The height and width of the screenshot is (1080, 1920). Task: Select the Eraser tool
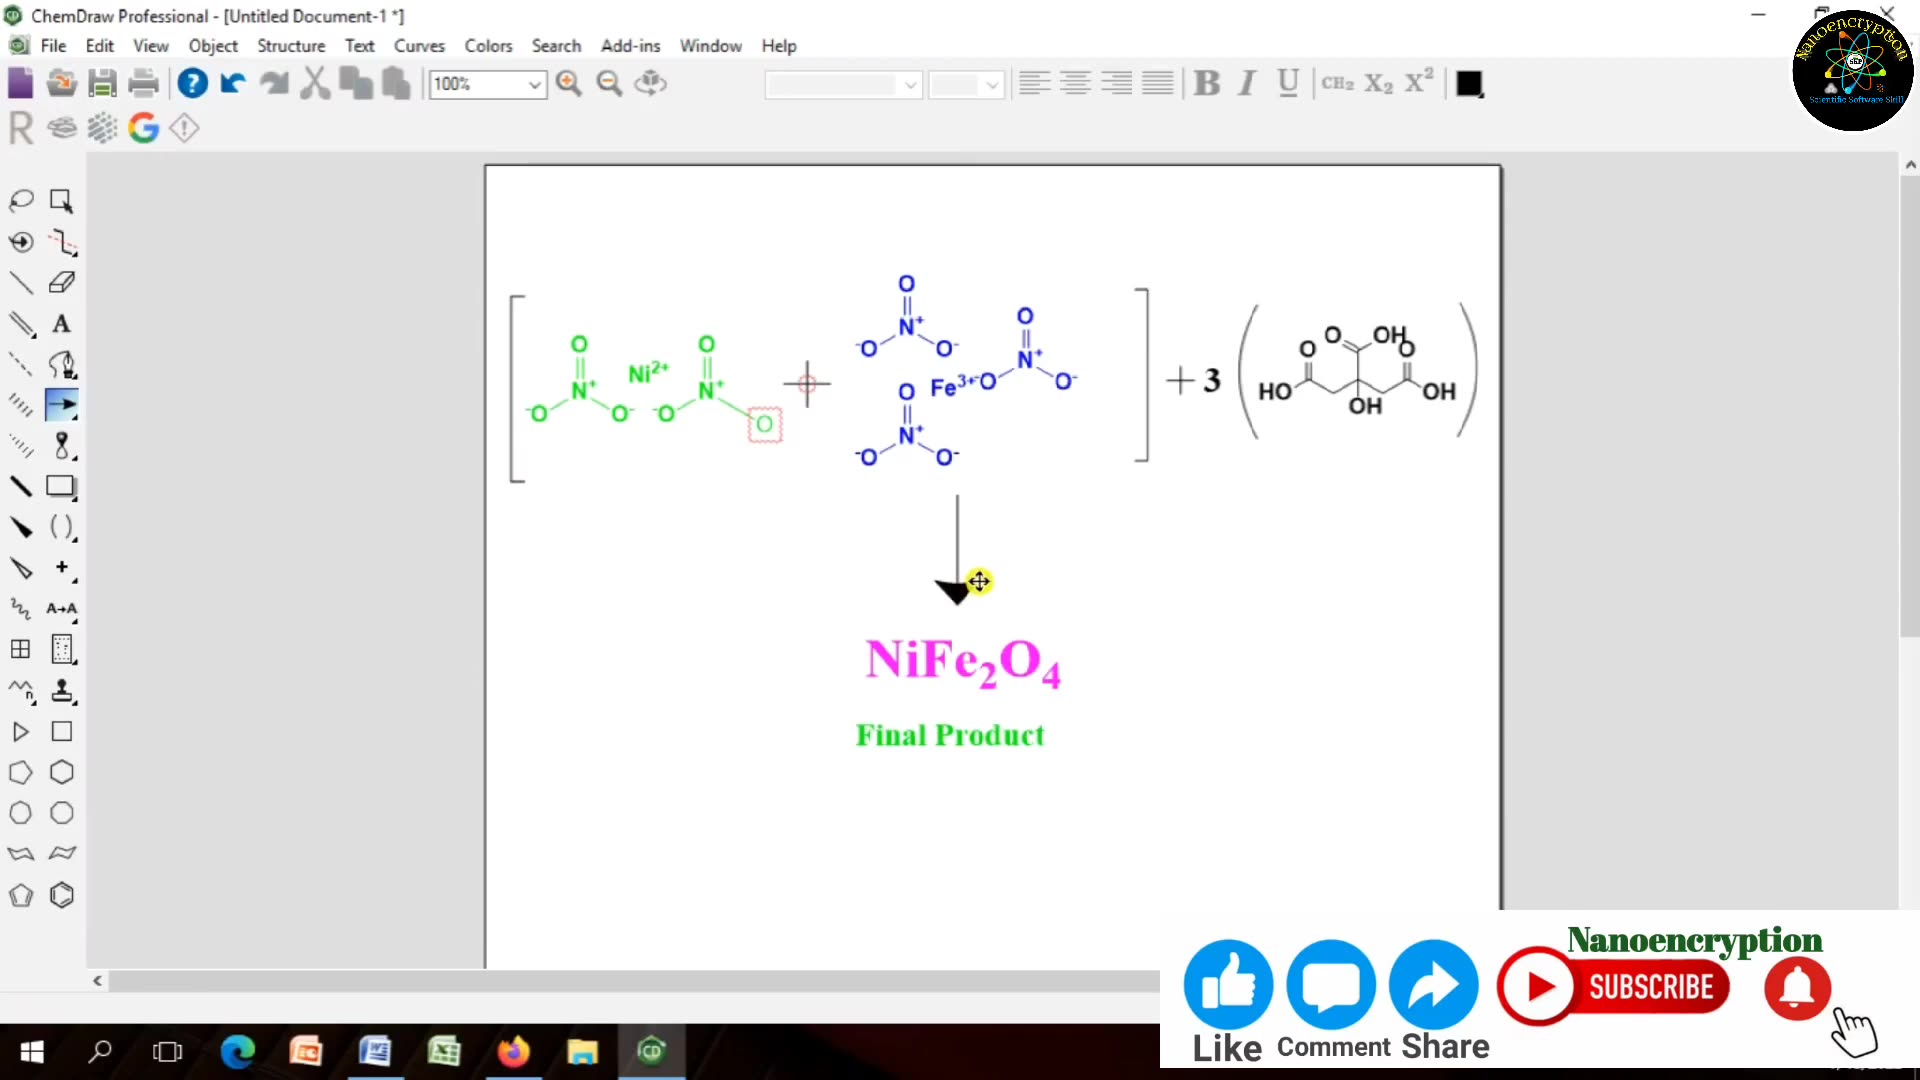pyautogui.click(x=62, y=283)
